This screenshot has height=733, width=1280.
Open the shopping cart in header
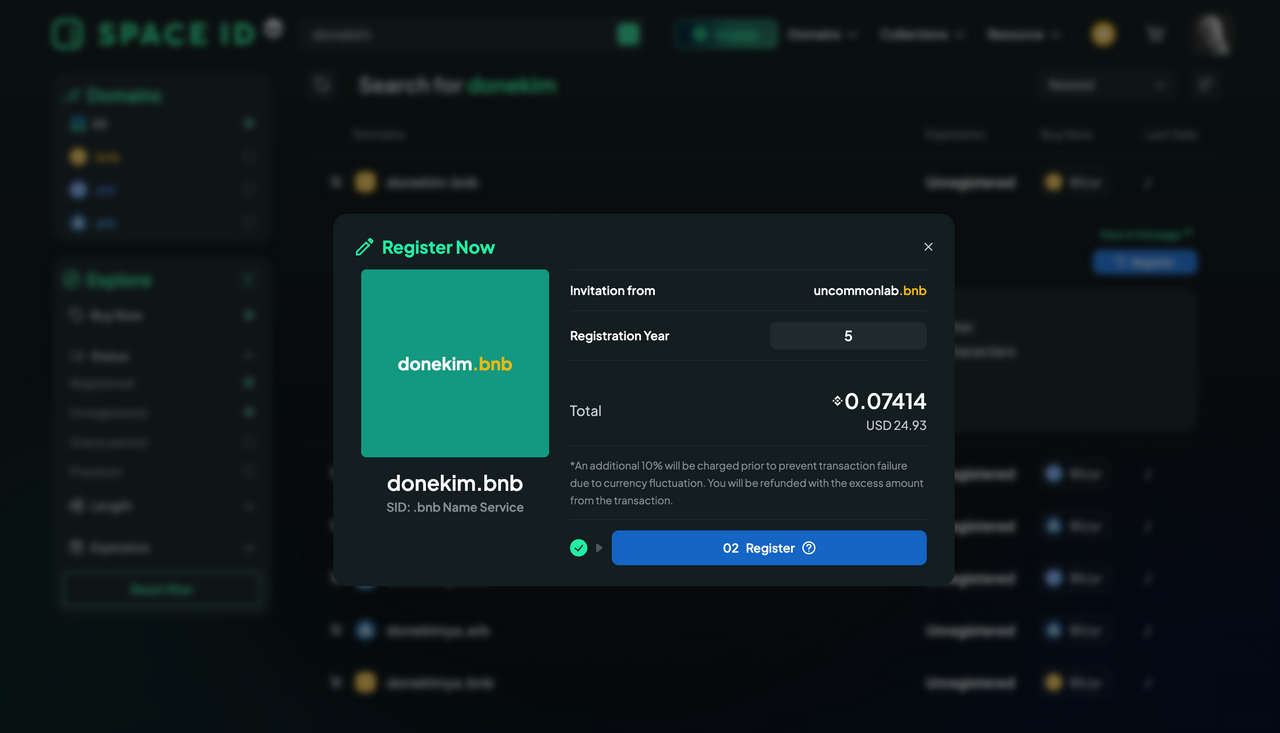point(1156,34)
